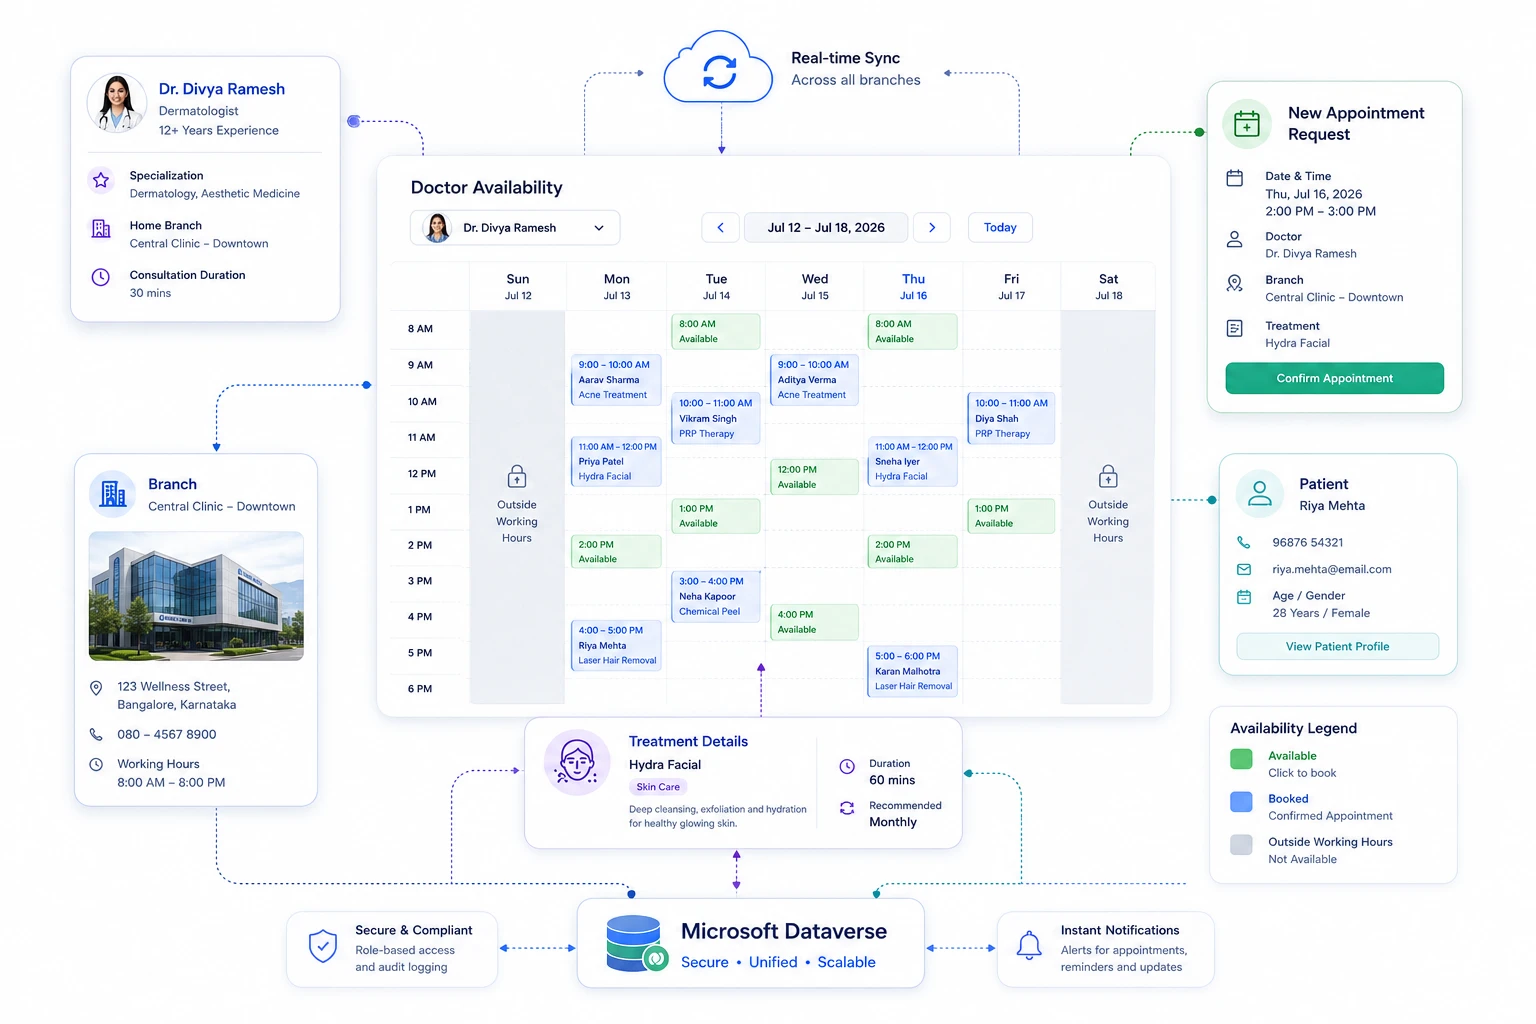Click the Microsoft Dataverse database icon

pos(636,943)
